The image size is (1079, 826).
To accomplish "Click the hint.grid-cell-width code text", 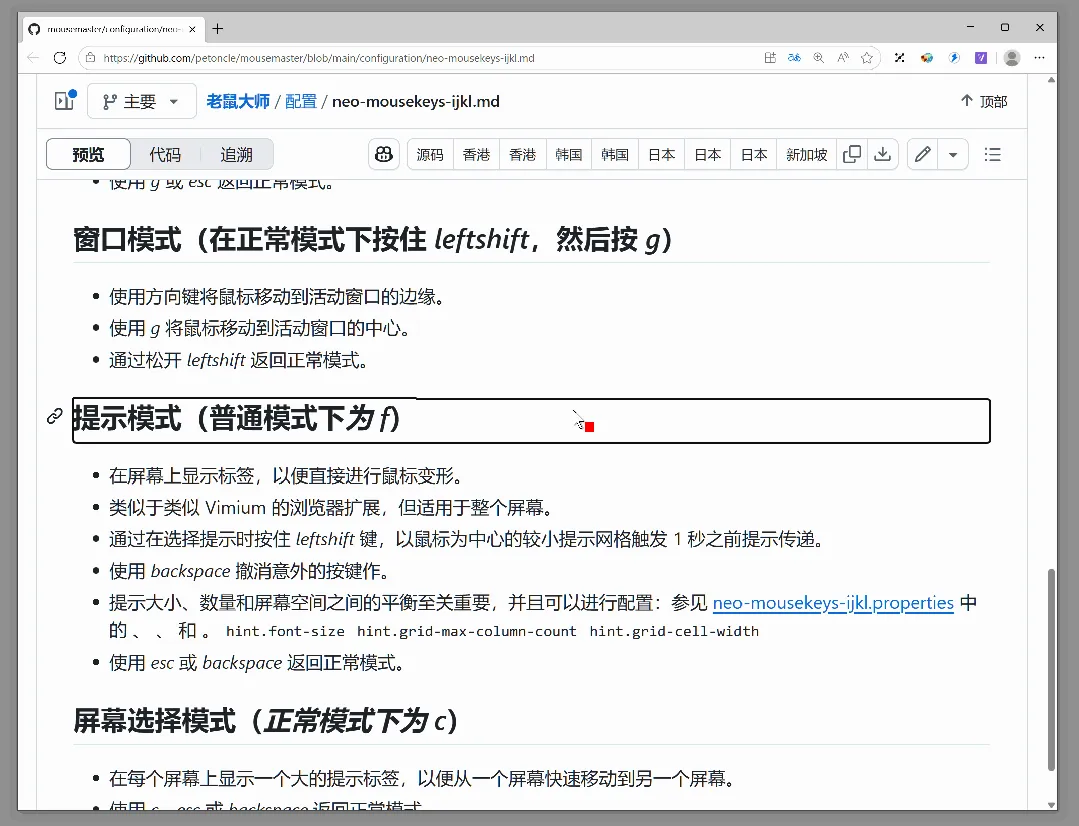I will click(674, 631).
